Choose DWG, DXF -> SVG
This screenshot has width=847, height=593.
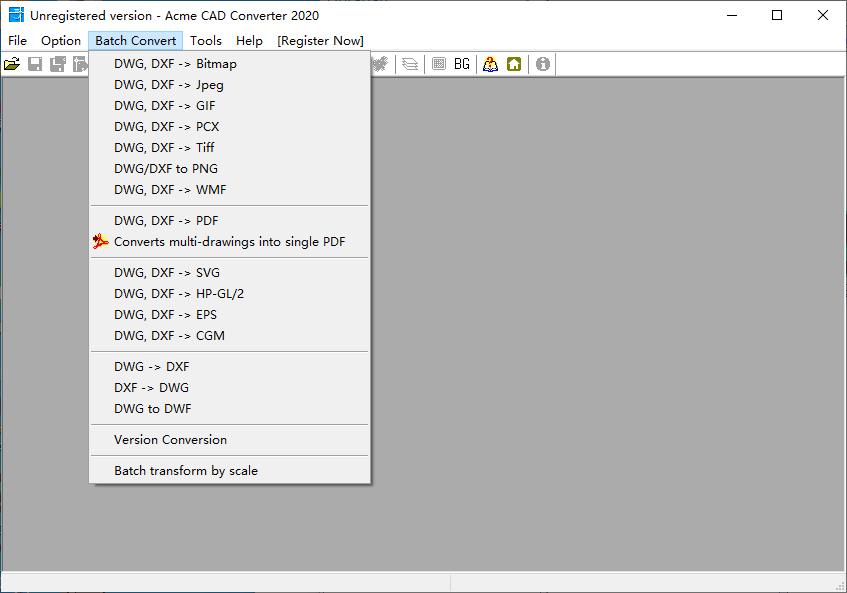[x=230, y=273]
